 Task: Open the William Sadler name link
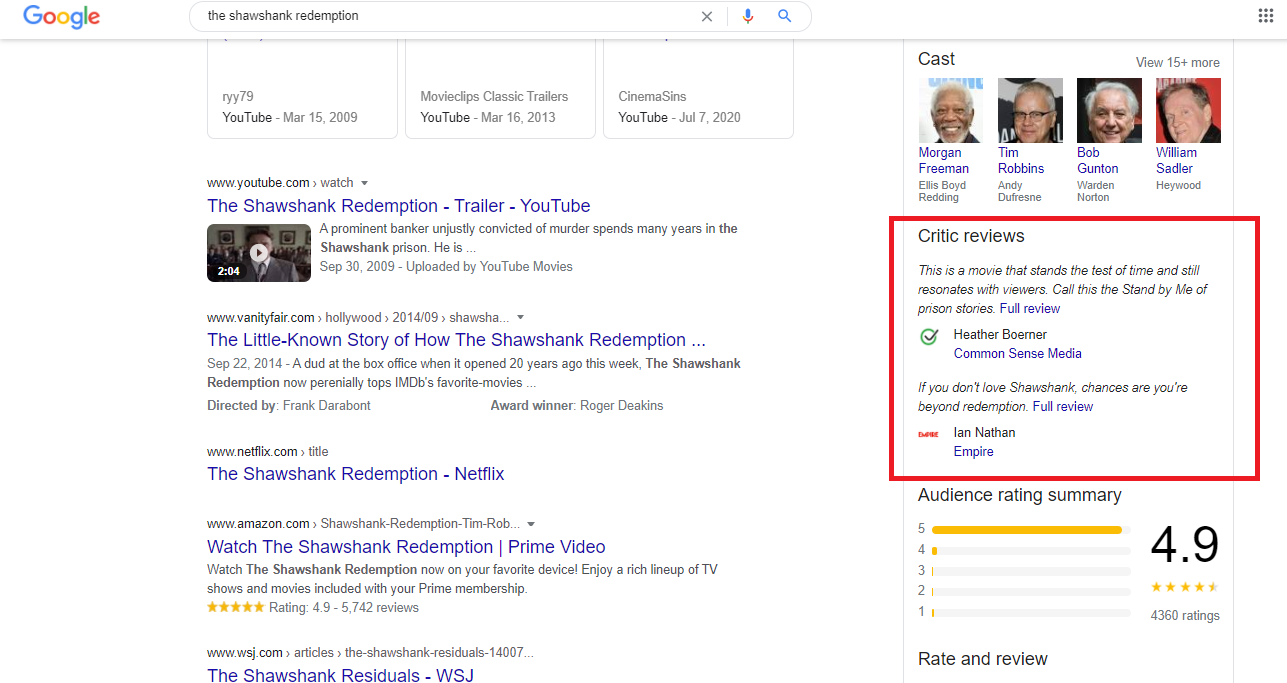tap(1176, 161)
